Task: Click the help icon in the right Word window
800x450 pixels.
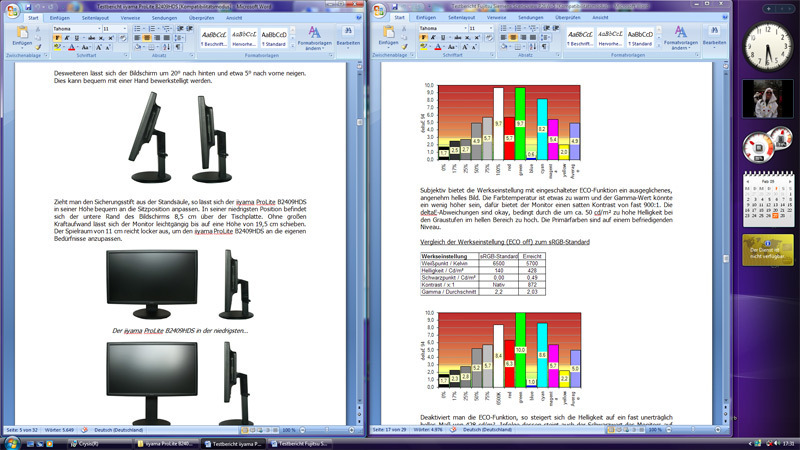Action: 725,17
